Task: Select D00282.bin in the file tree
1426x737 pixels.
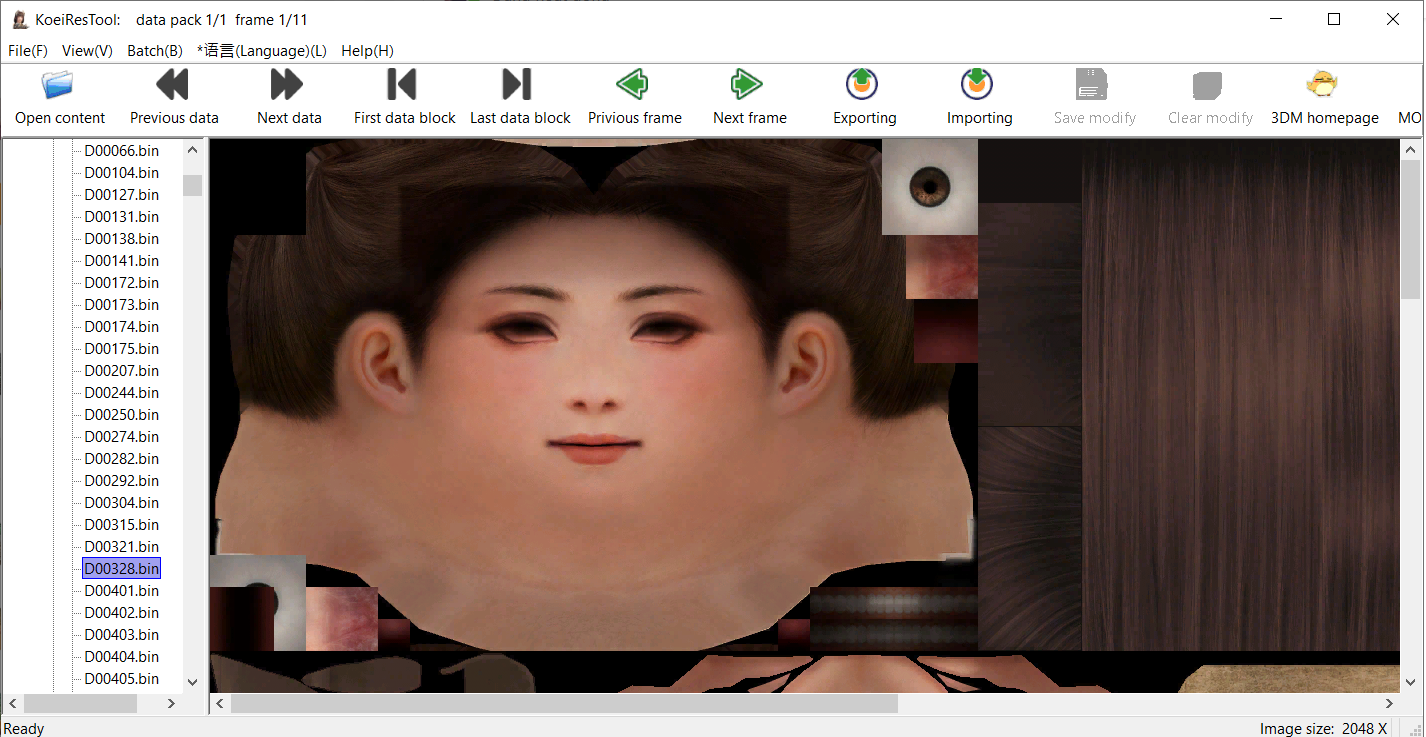Action: click(121, 459)
